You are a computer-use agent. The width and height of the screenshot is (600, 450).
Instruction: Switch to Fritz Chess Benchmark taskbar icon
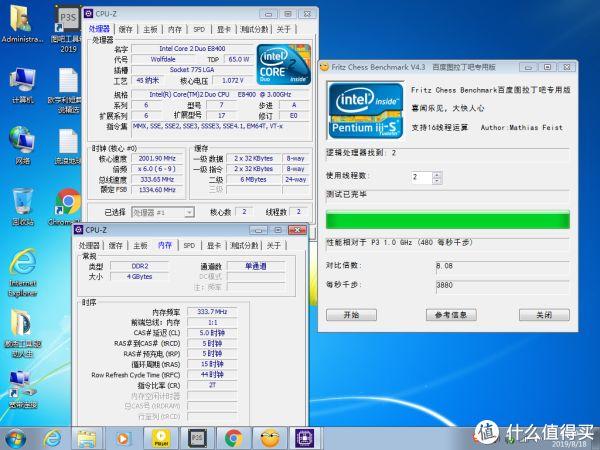point(270,439)
